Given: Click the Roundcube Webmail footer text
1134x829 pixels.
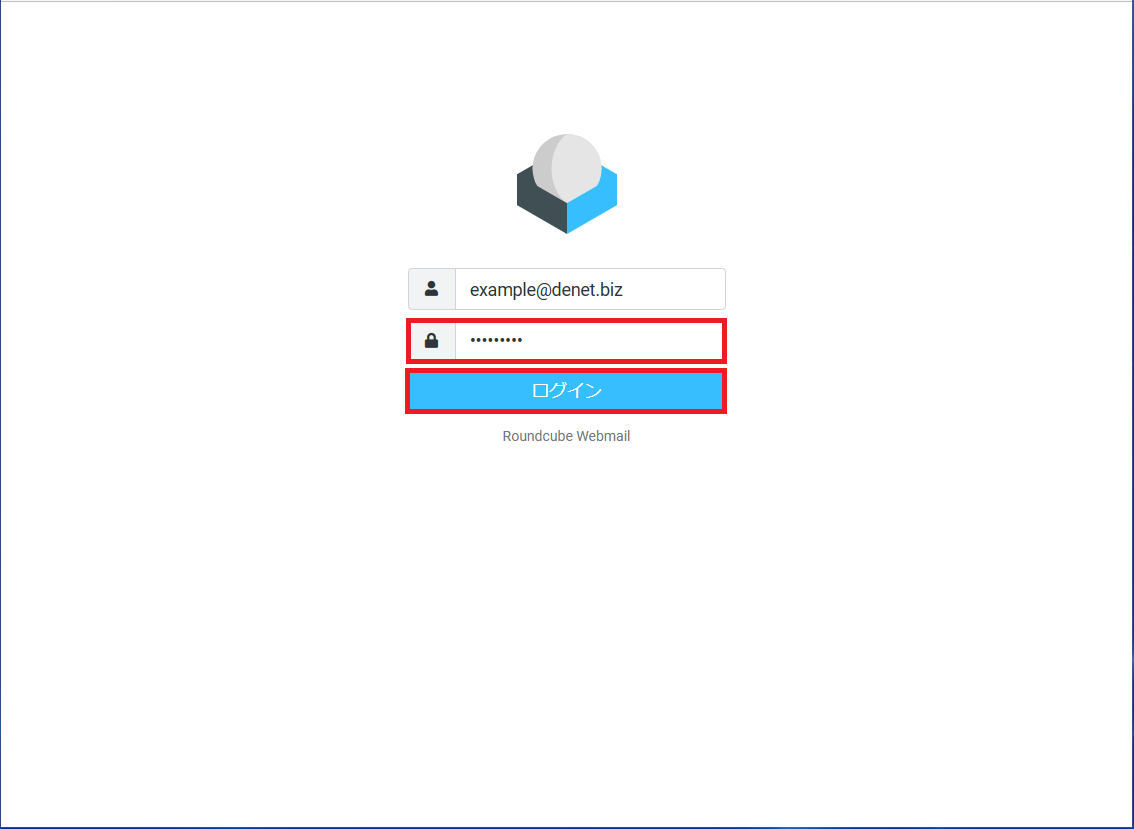Looking at the screenshot, I should coord(566,436).
